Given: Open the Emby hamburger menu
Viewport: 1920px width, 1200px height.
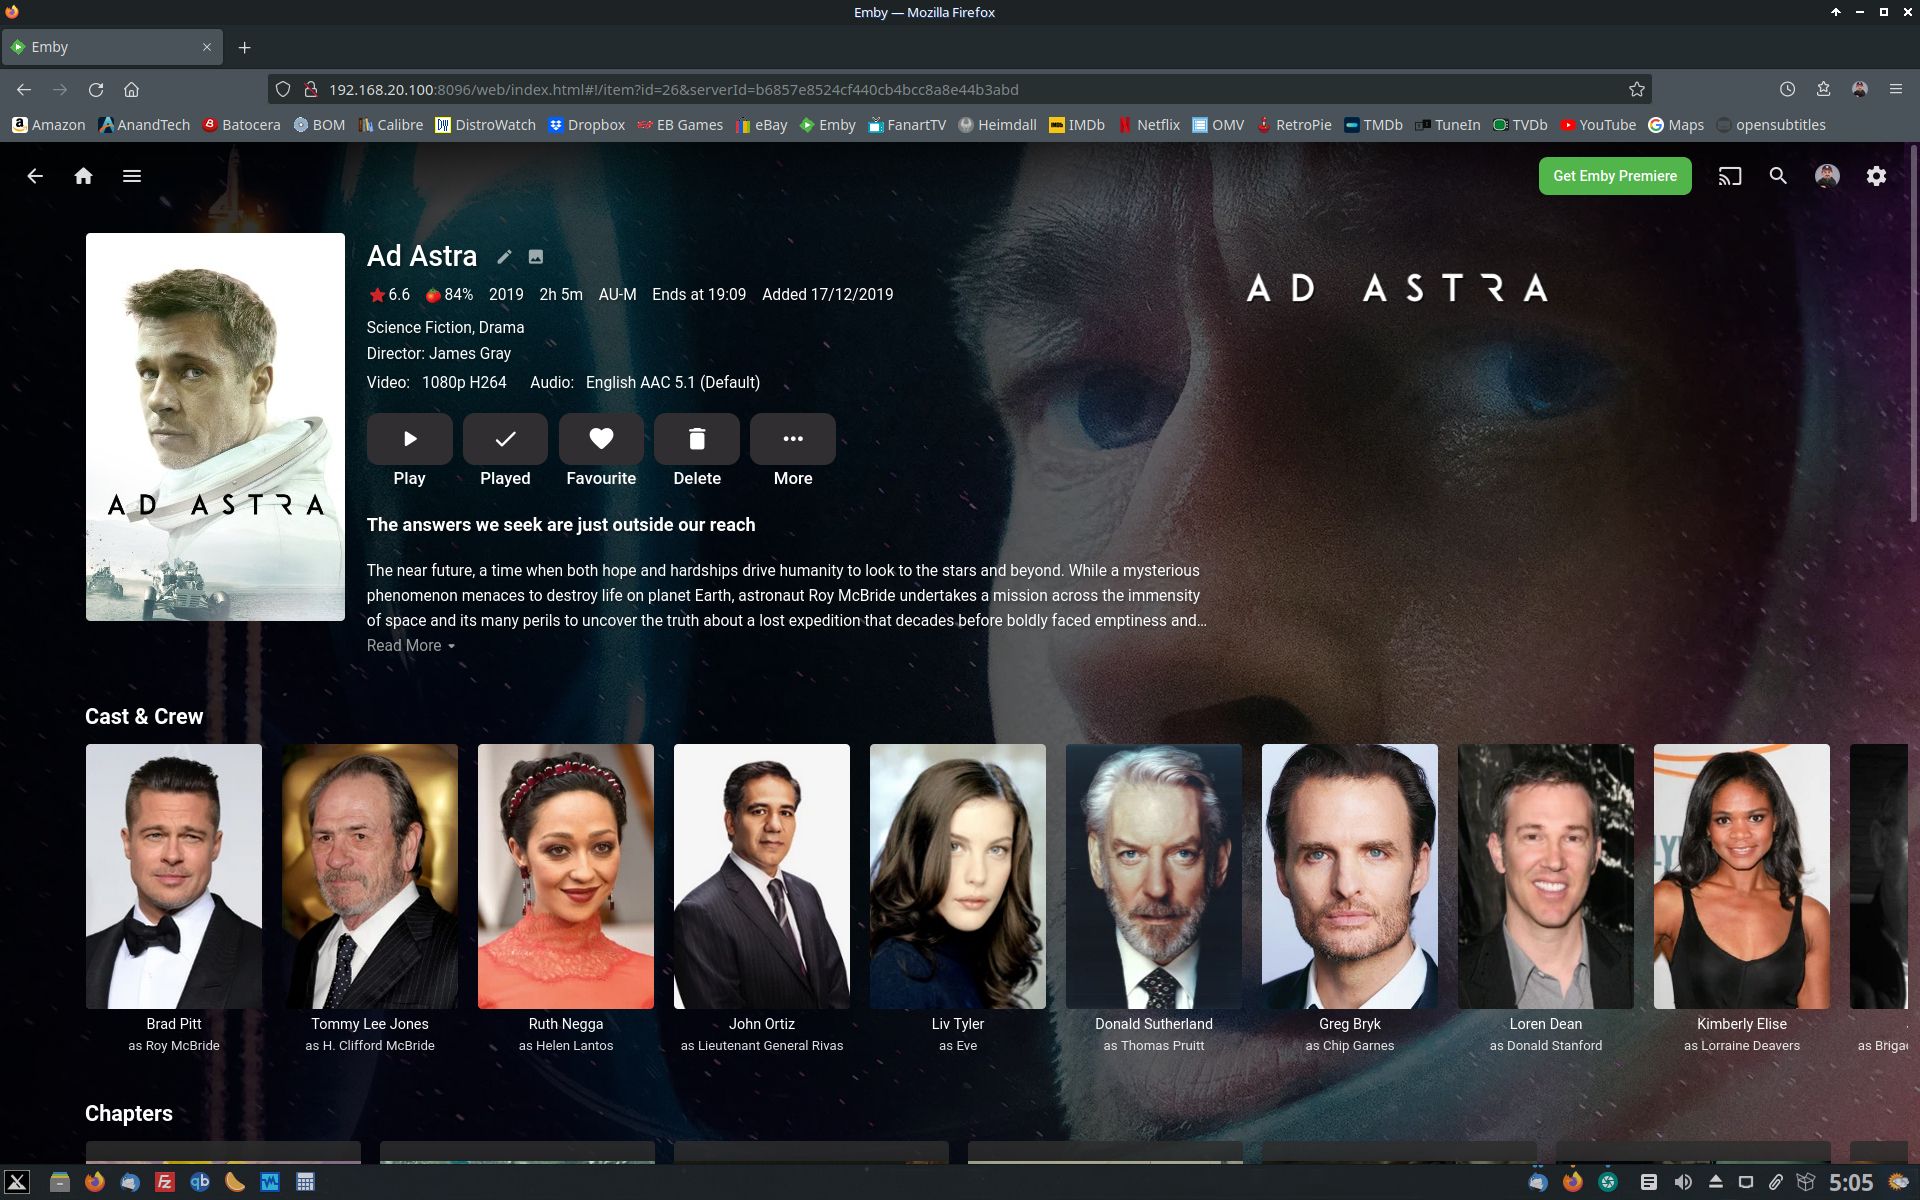Looking at the screenshot, I should tap(132, 176).
